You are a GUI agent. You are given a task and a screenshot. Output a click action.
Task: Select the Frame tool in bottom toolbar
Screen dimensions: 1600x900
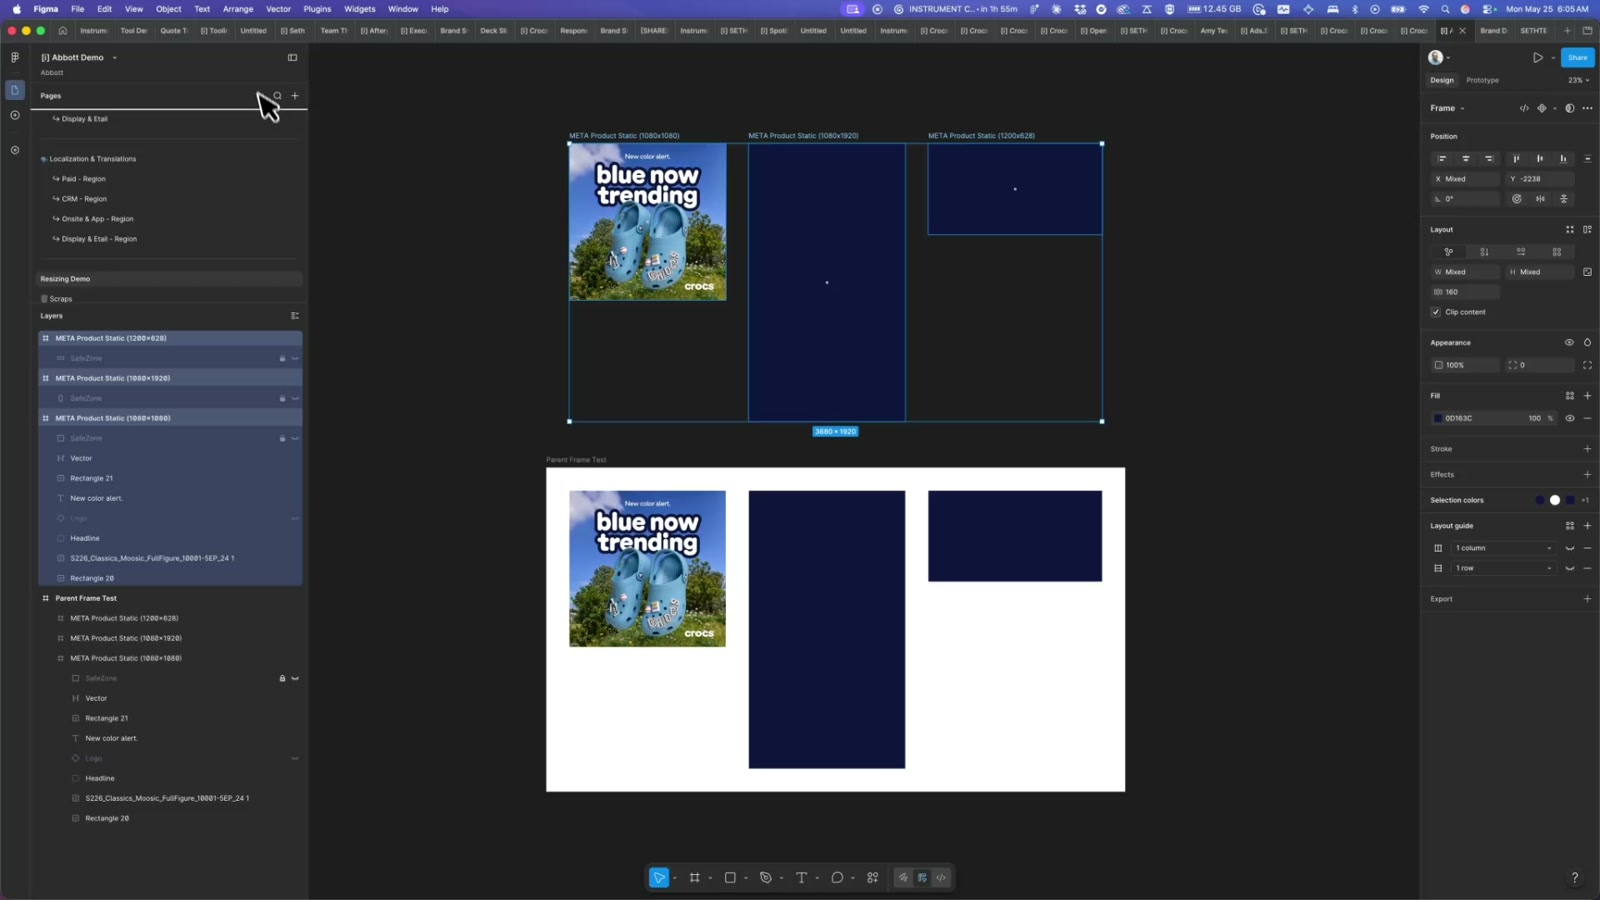(694, 878)
